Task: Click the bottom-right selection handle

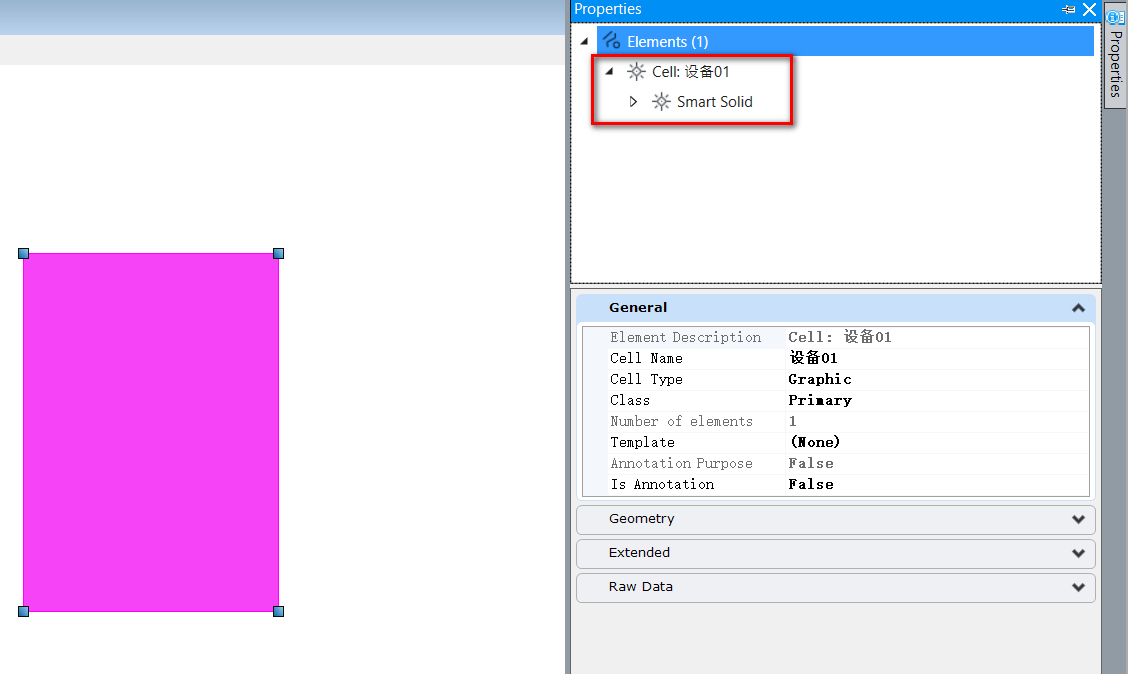Action: click(278, 611)
